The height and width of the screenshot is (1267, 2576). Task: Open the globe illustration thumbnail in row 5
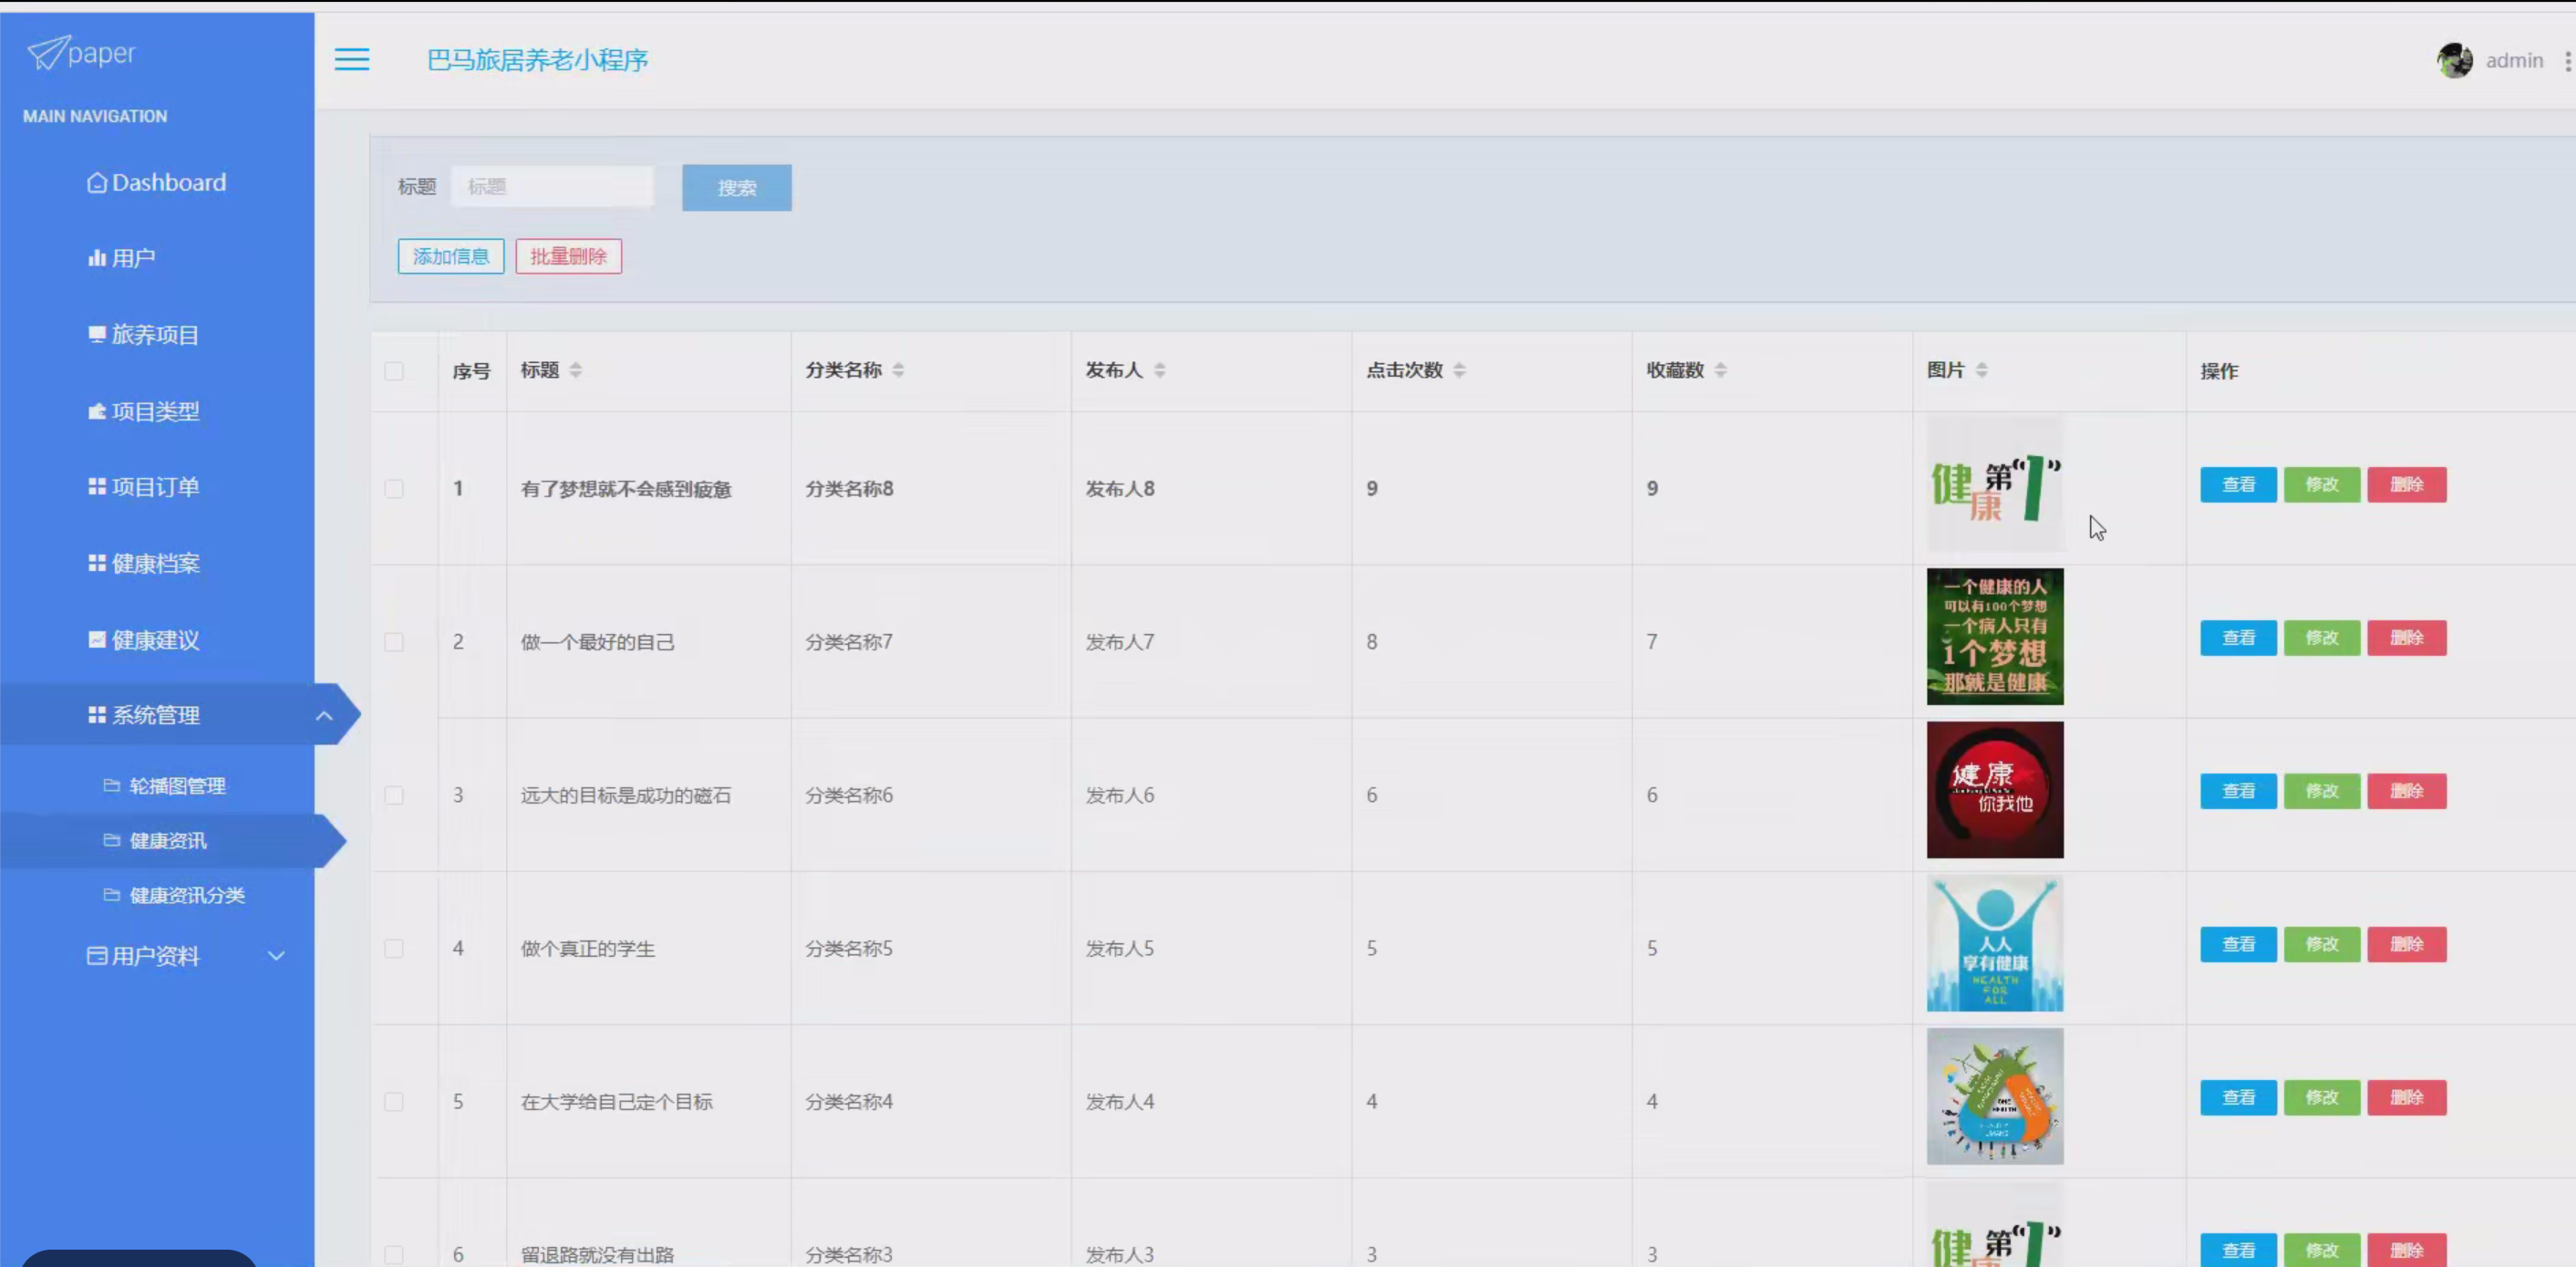click(x=1995, y=1096)
